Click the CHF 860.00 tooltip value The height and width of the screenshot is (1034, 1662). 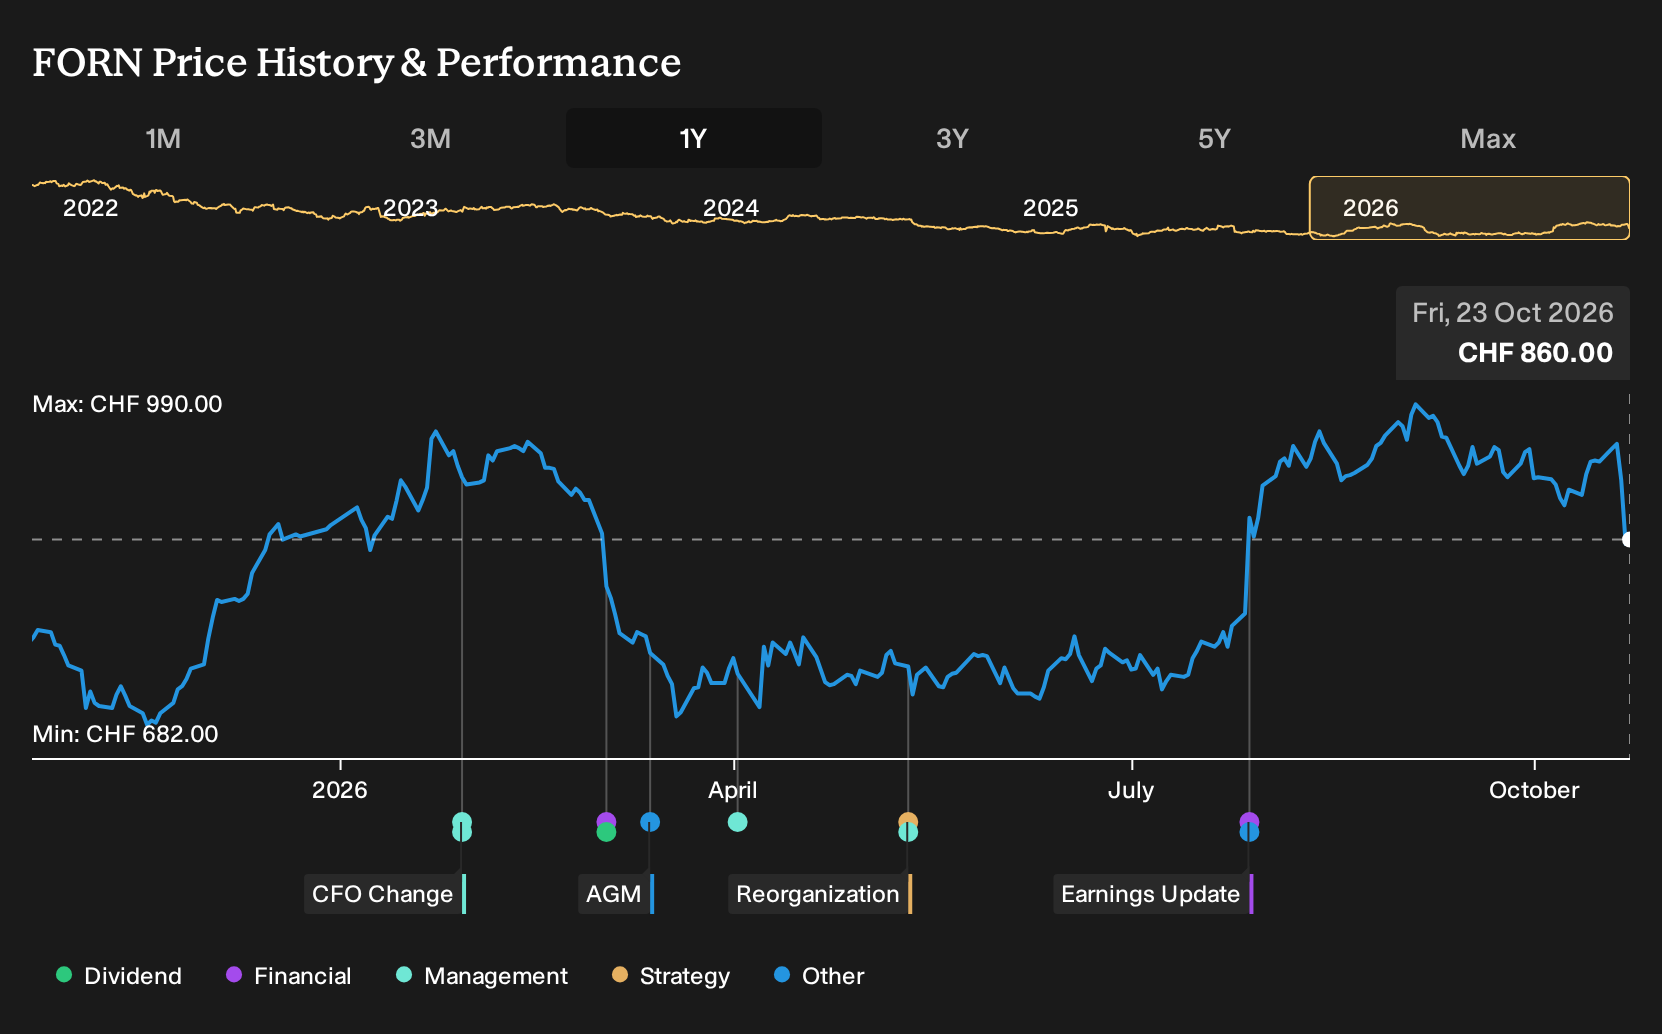pyautogui.click(x=1535, y=353)
